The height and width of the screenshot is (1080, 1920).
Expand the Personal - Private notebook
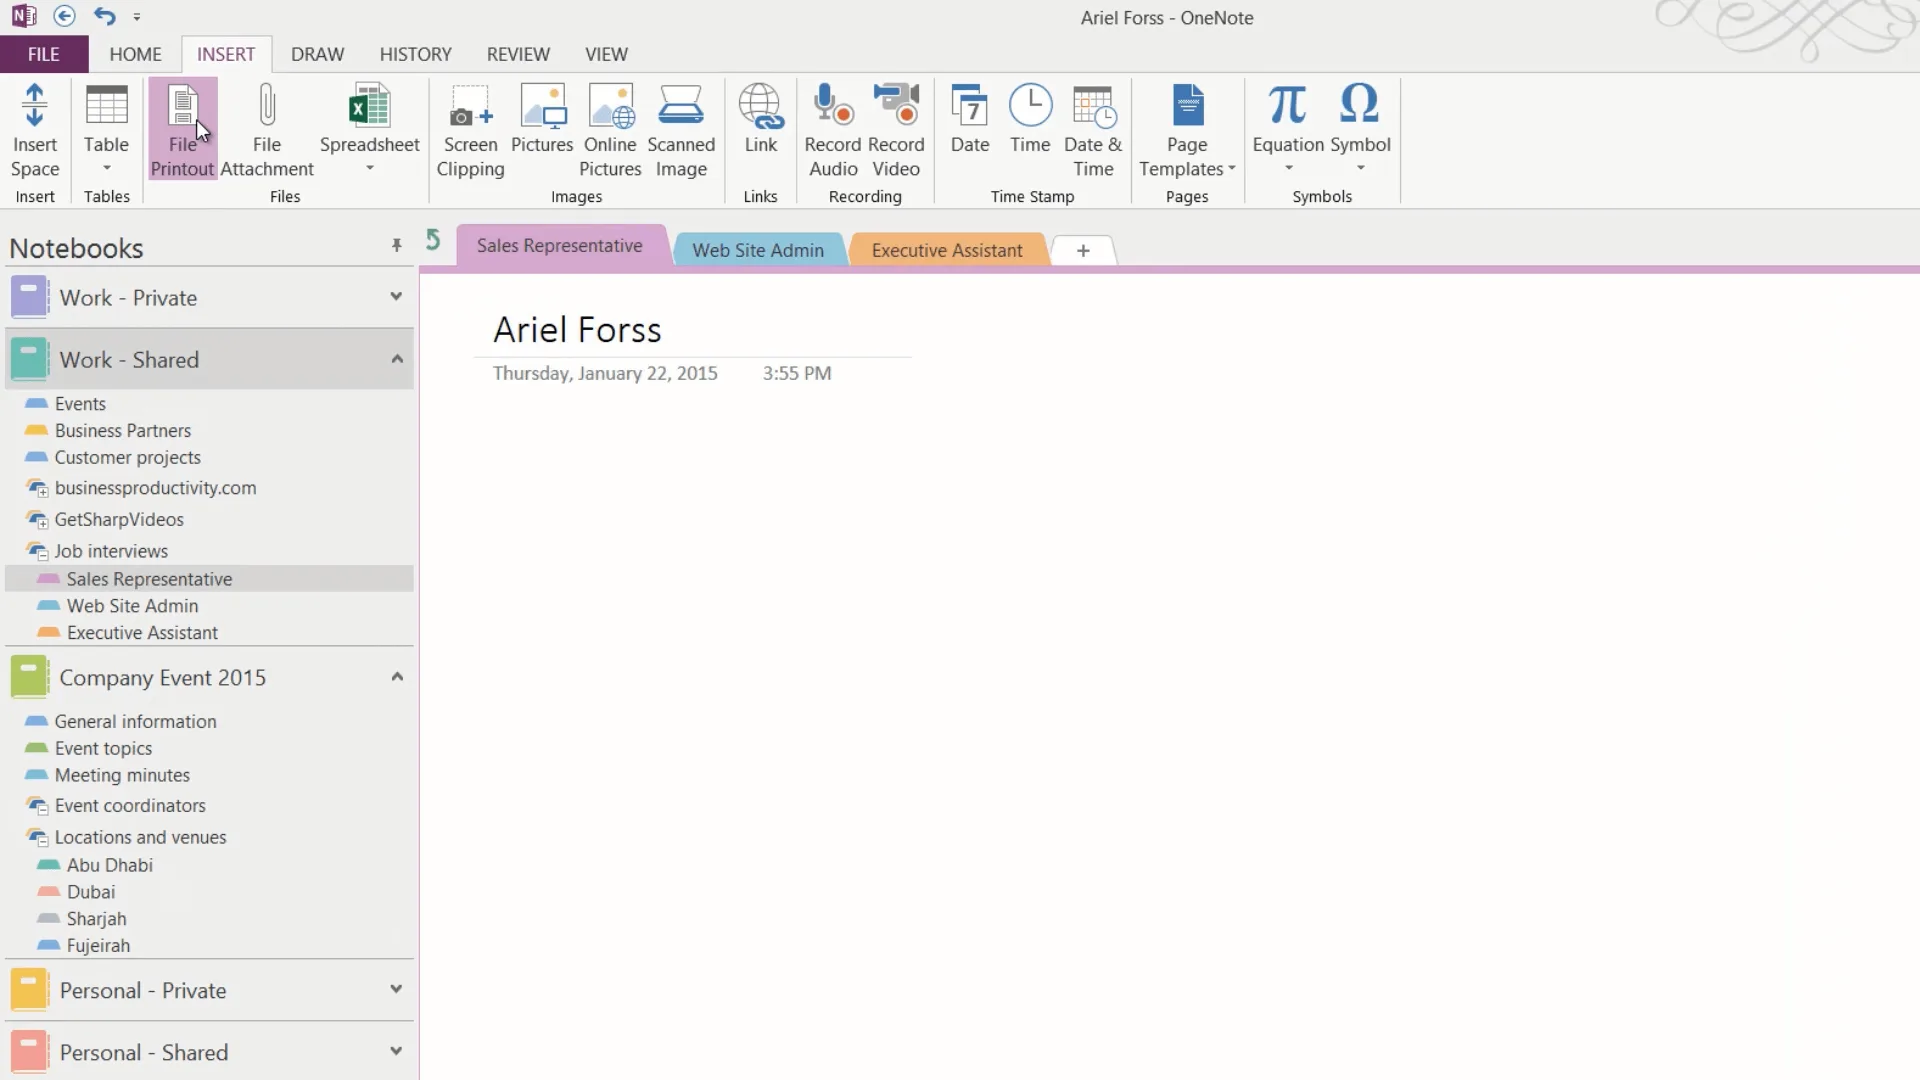click(x=396, y=990)
